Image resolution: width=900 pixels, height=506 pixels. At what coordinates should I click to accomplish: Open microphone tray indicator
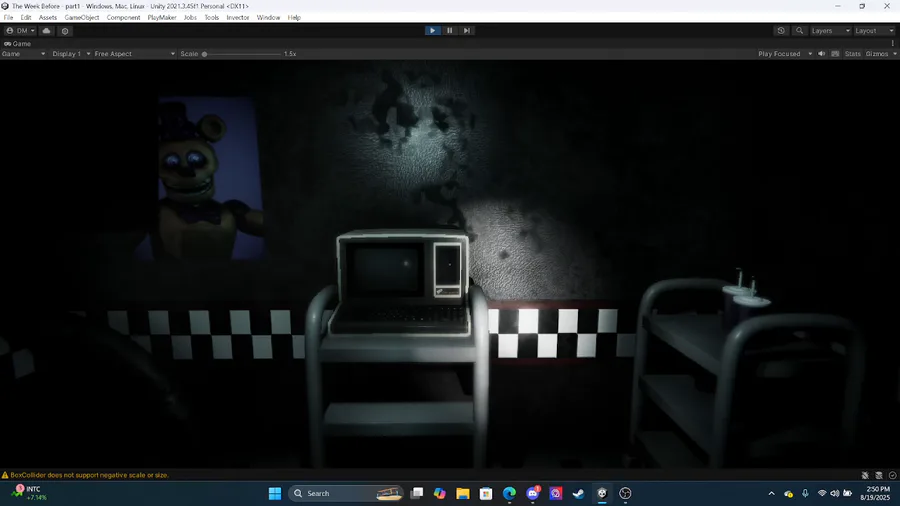(x=805, y=493)
